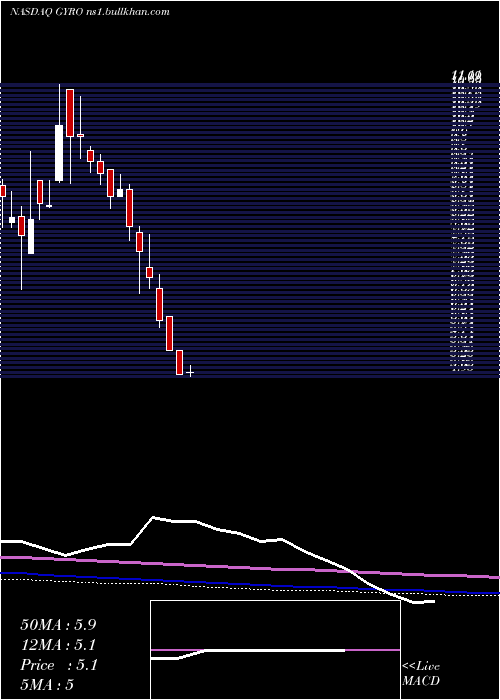Screen dimensions: 500x700
Task: Click the '5MA : 5' label
Action: [x=47, y=685]
